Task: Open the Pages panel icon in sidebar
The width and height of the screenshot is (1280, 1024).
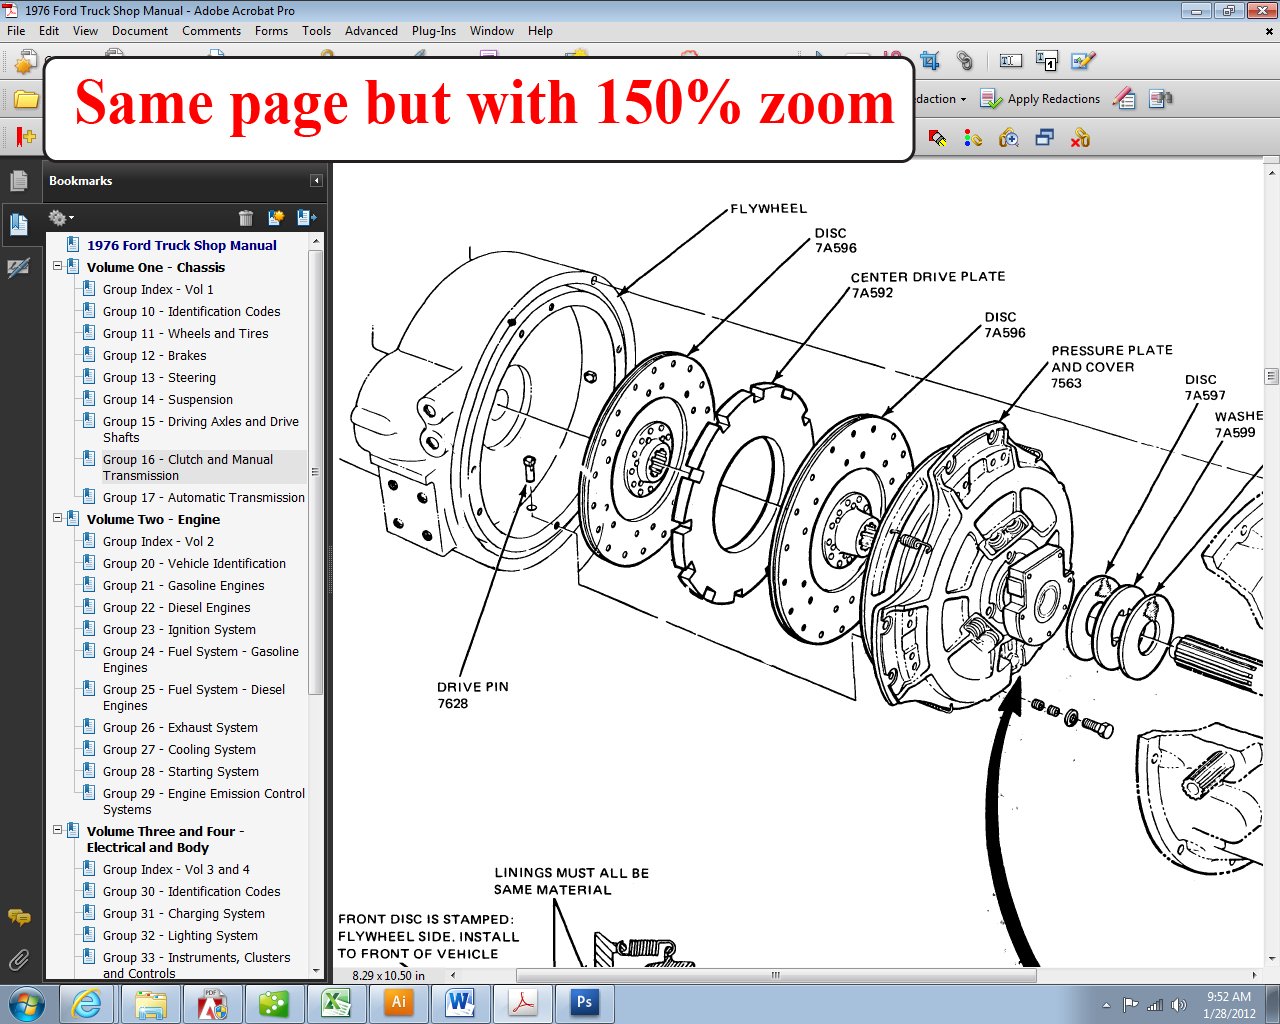Action: pos(18,181)
